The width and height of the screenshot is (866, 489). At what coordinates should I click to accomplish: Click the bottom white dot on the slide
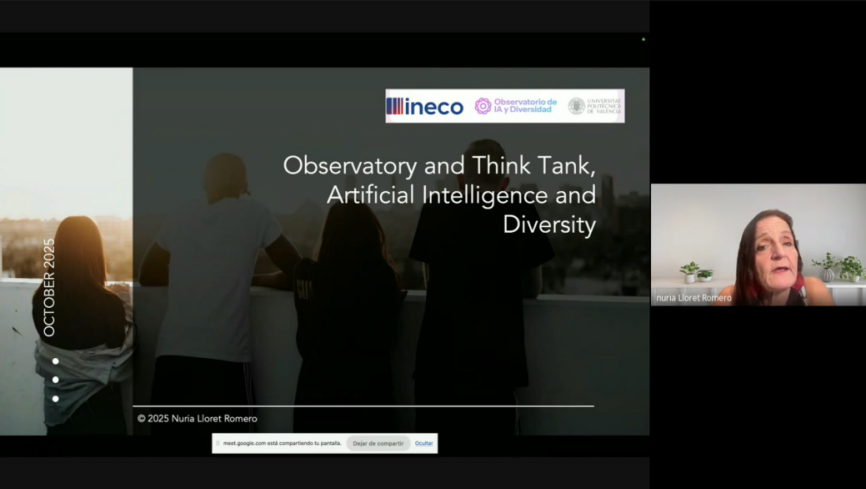point(55,399)
